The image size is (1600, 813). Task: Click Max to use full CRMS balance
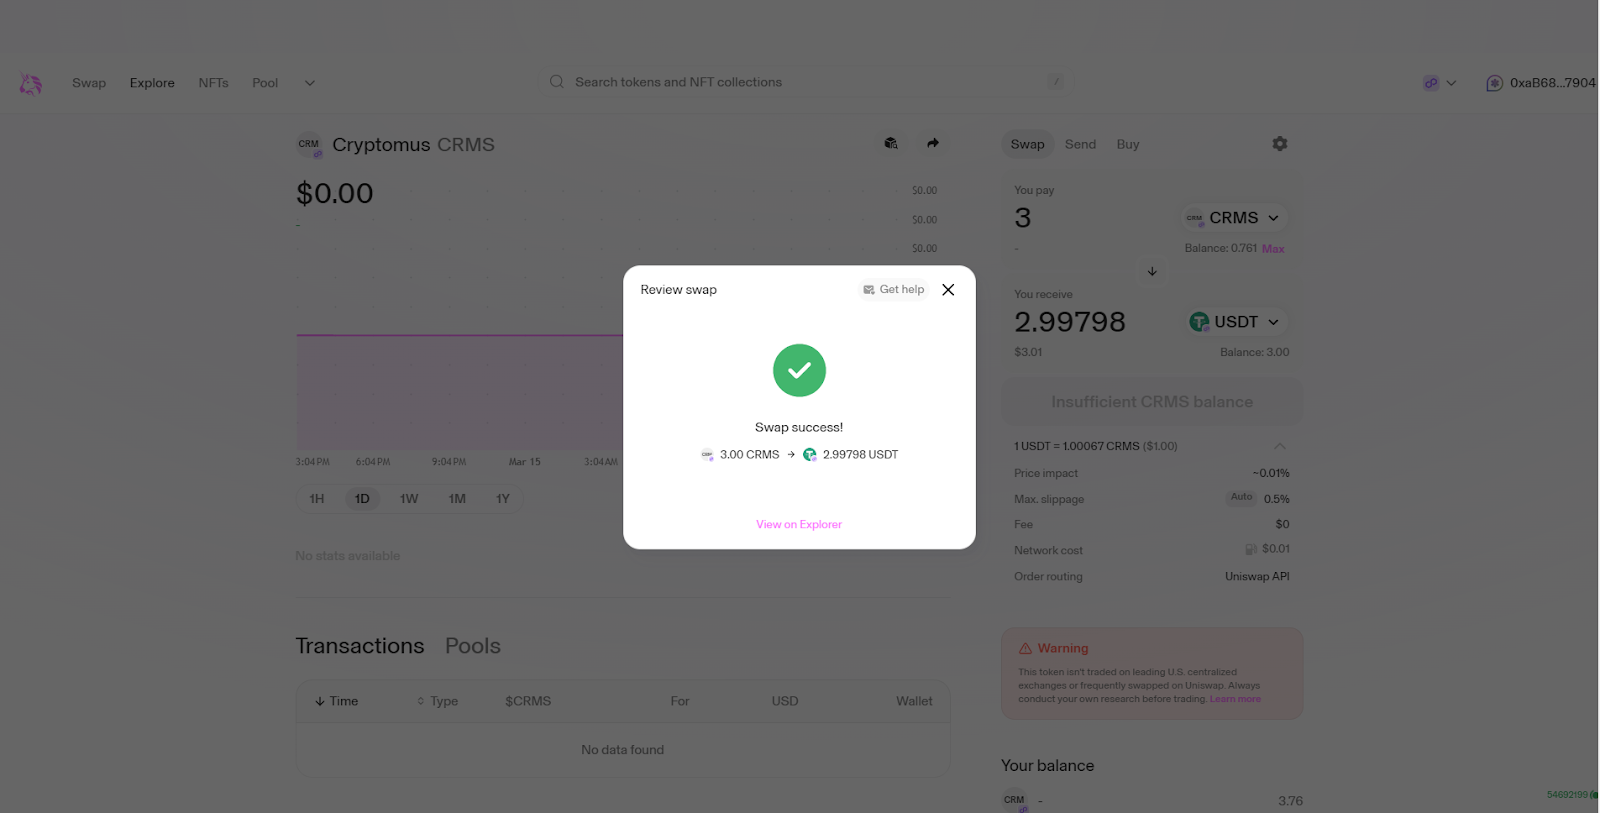click(x=1272, y=248)
